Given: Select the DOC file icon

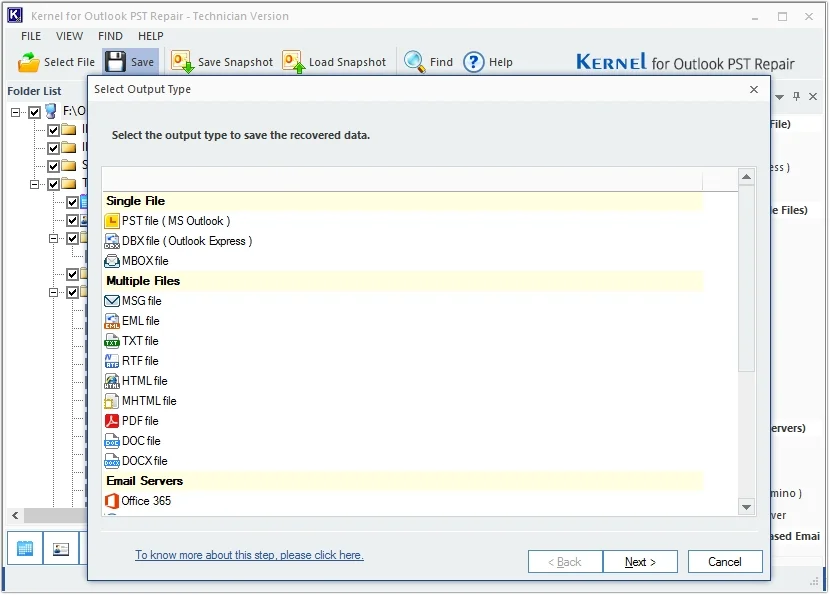Looking at the screenshot, I should (x=112, y=441).
